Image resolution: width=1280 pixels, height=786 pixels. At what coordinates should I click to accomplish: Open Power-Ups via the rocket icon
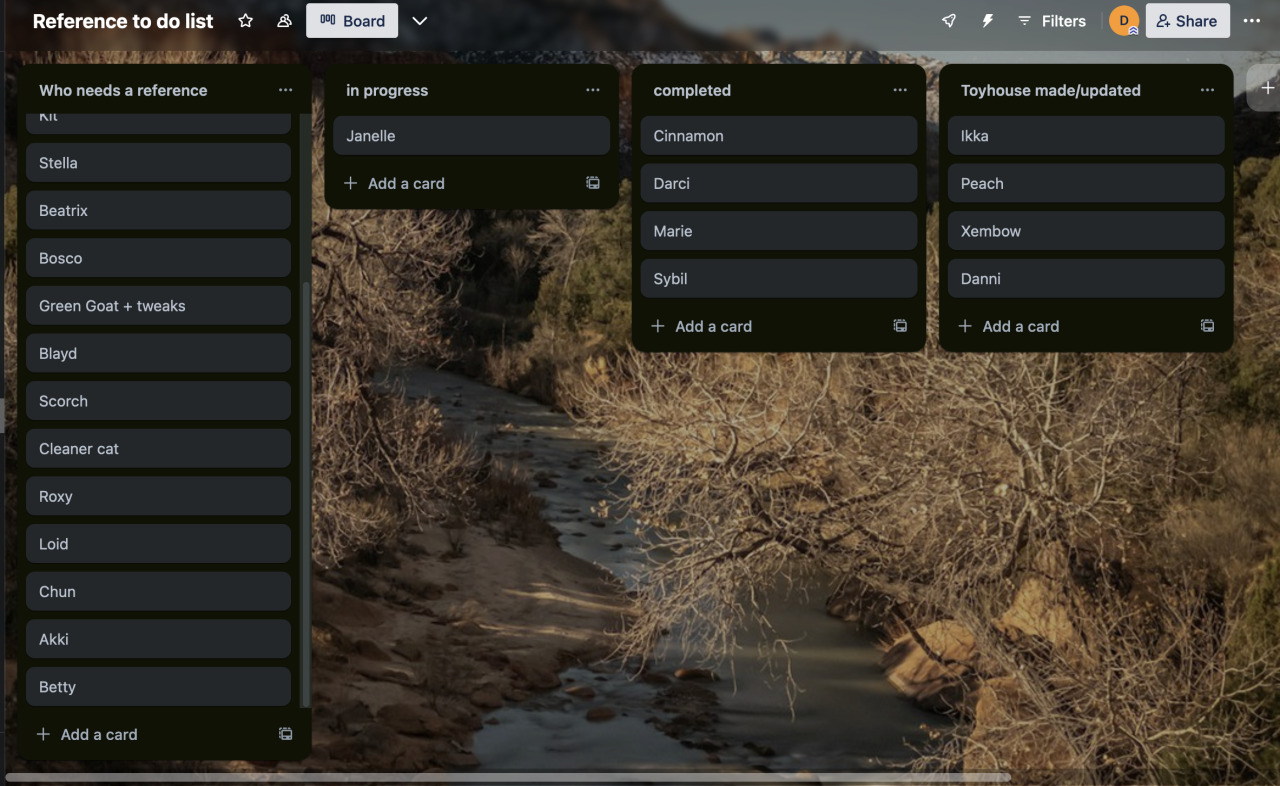948,20
